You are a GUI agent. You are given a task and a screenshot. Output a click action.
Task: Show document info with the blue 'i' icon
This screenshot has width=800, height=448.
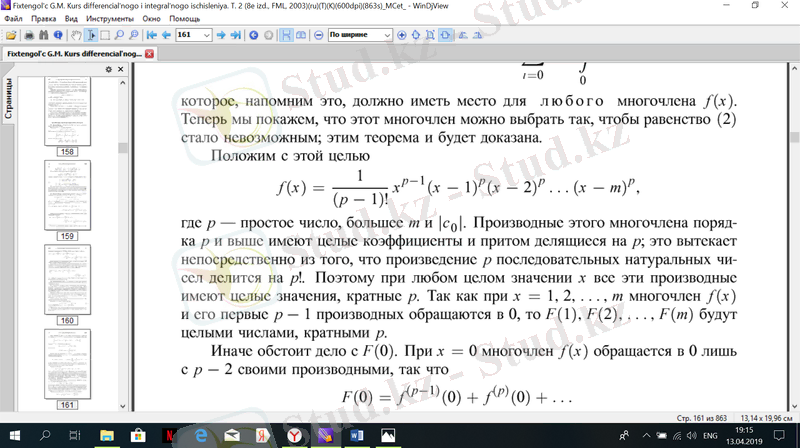click(x=58, y=35)
